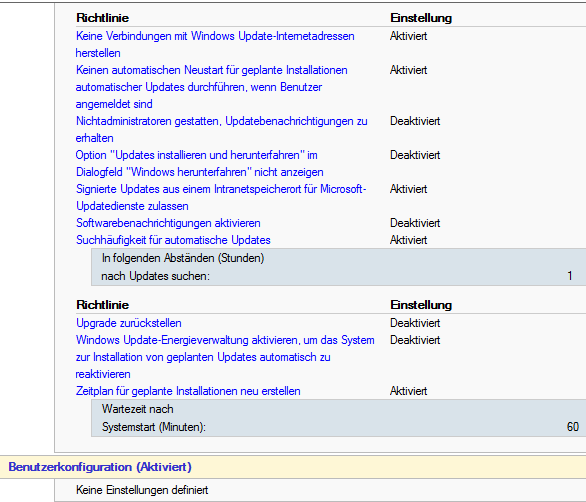Click 'Softwarebenachrichtigungen aktivieren' policy link

coord(168,223)
